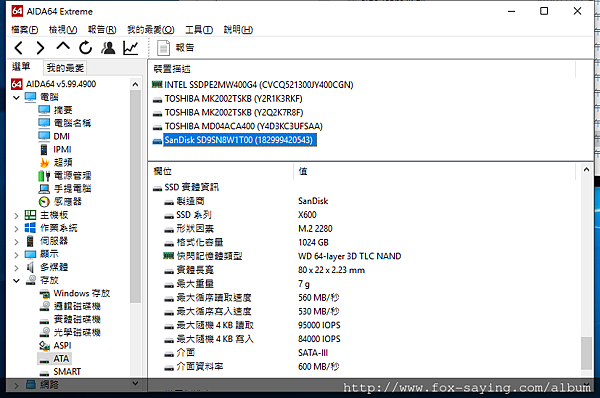The width and height of the screenshot is (600, 398).
Task: Open the 超頻 flame icon item
Action: (44, 163)
